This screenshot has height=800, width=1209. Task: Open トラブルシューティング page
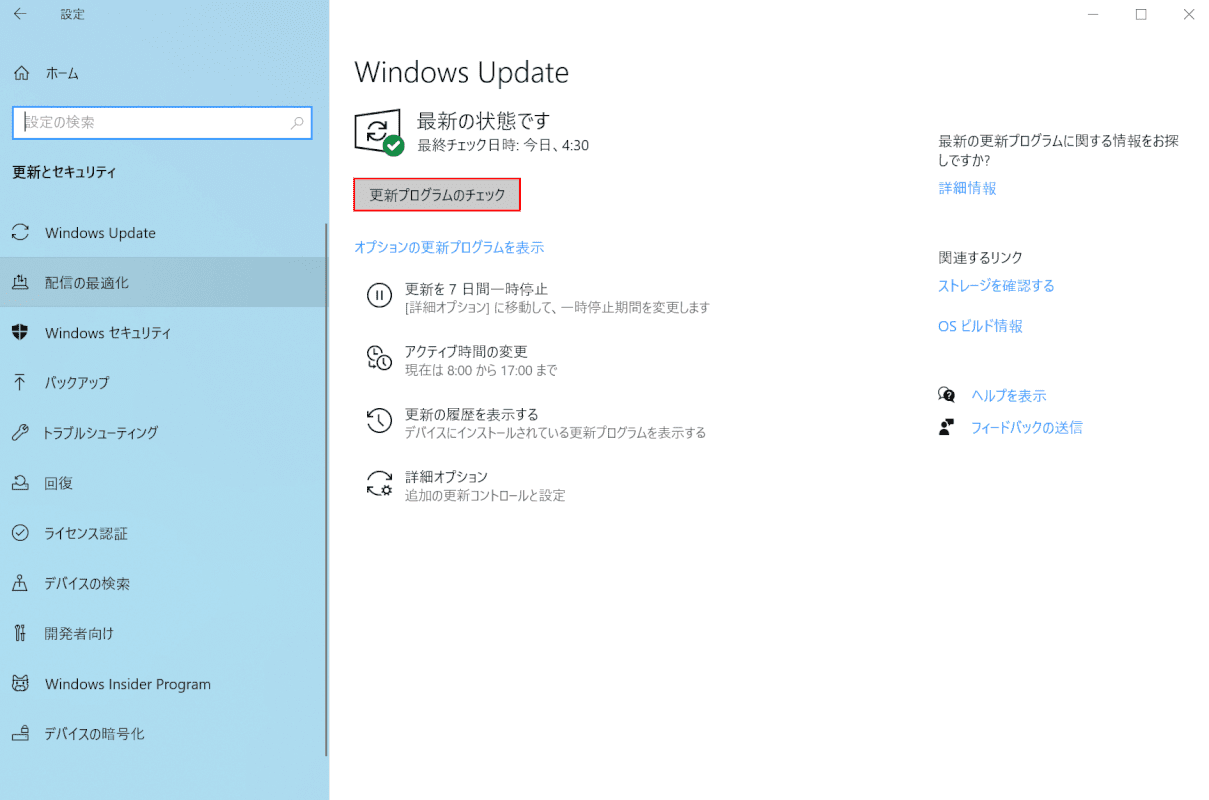[164, 433]
